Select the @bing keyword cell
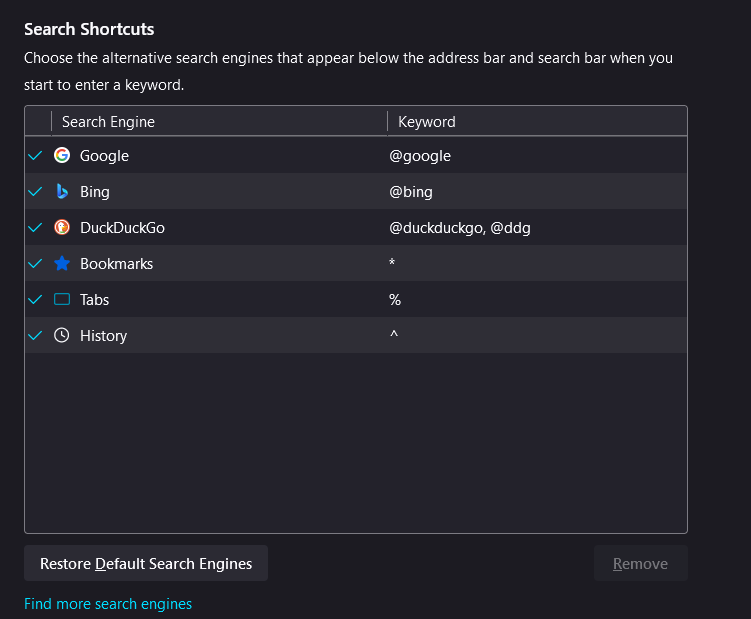 tap(411, 192)
